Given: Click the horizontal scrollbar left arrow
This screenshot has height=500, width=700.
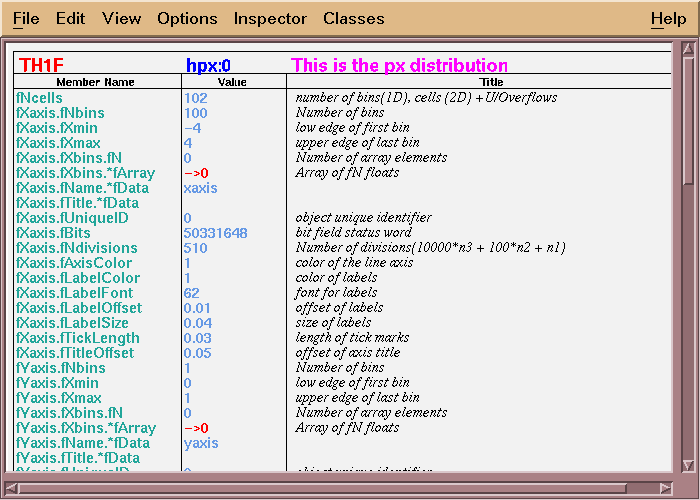Looking at the screenshot, I should (11, 488).
